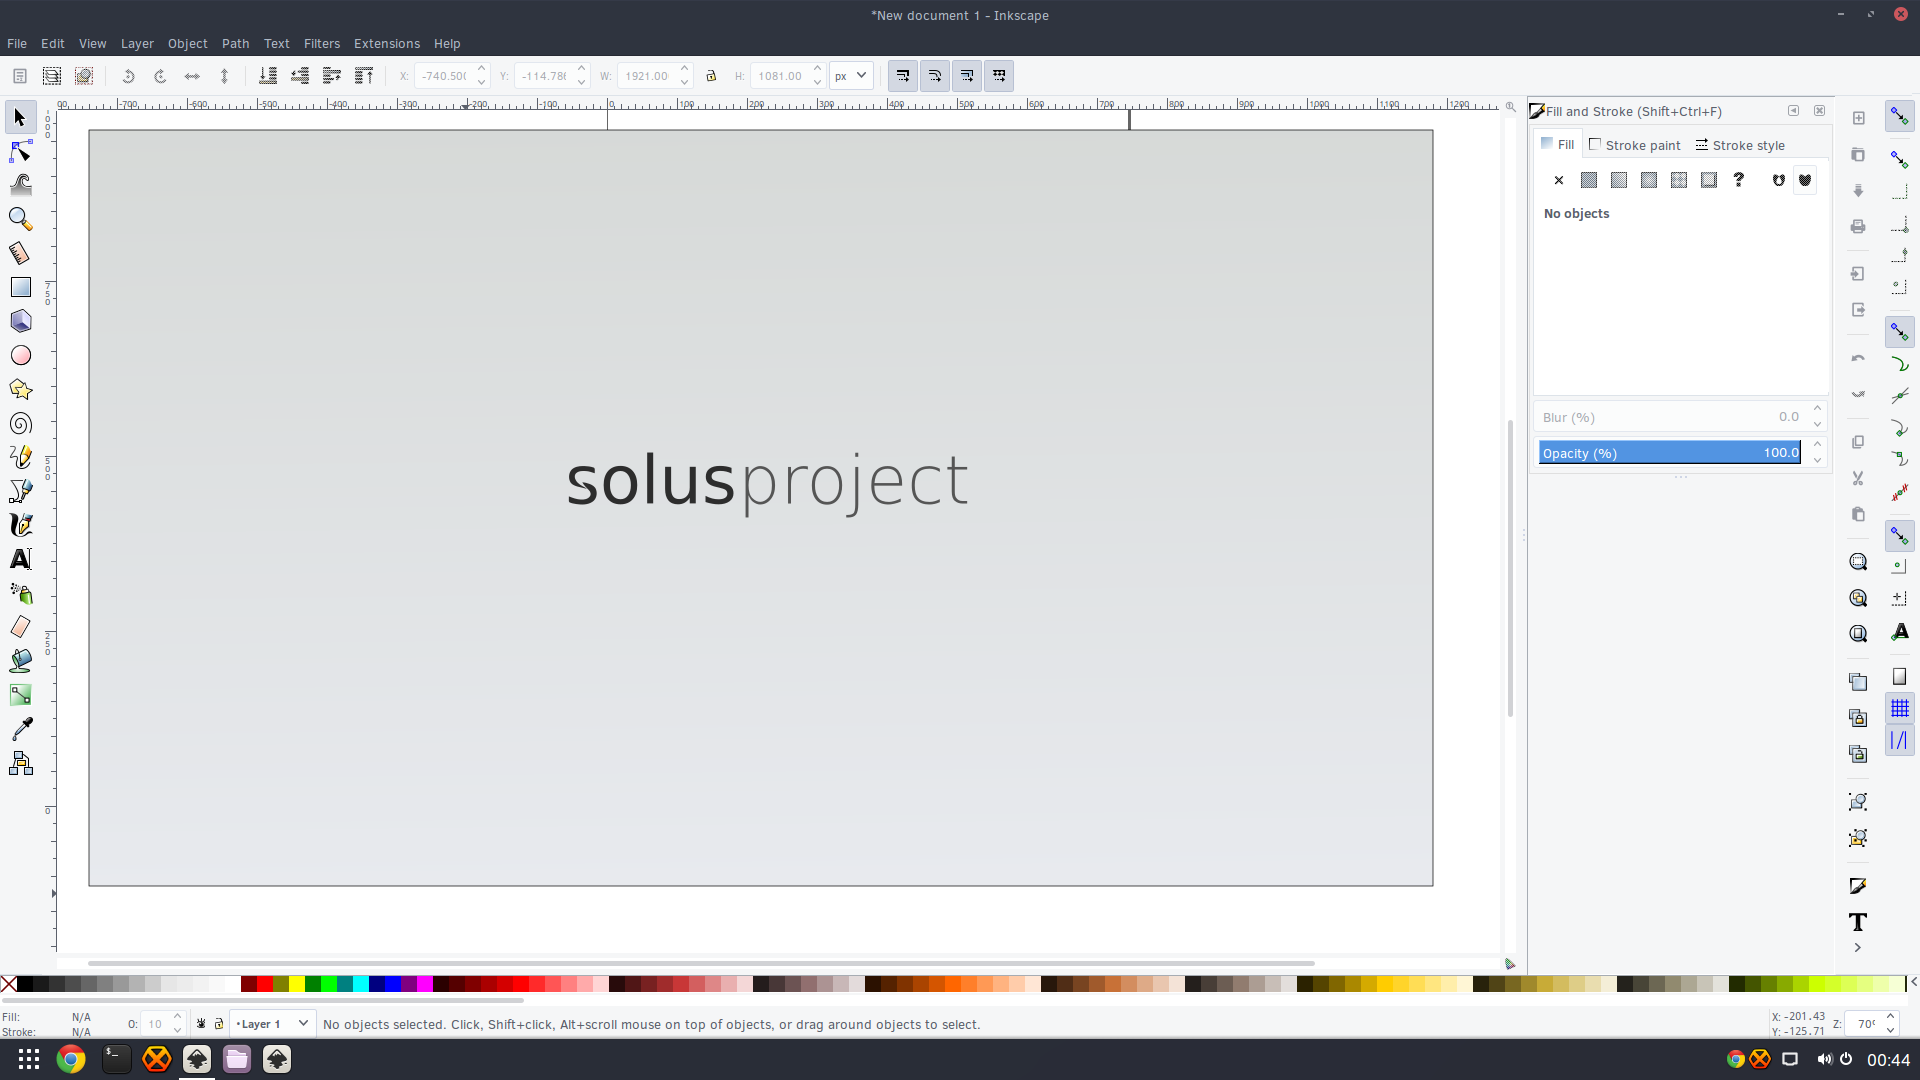Click the W width input field
The image size is (1920, 1080).
[647, 76]
